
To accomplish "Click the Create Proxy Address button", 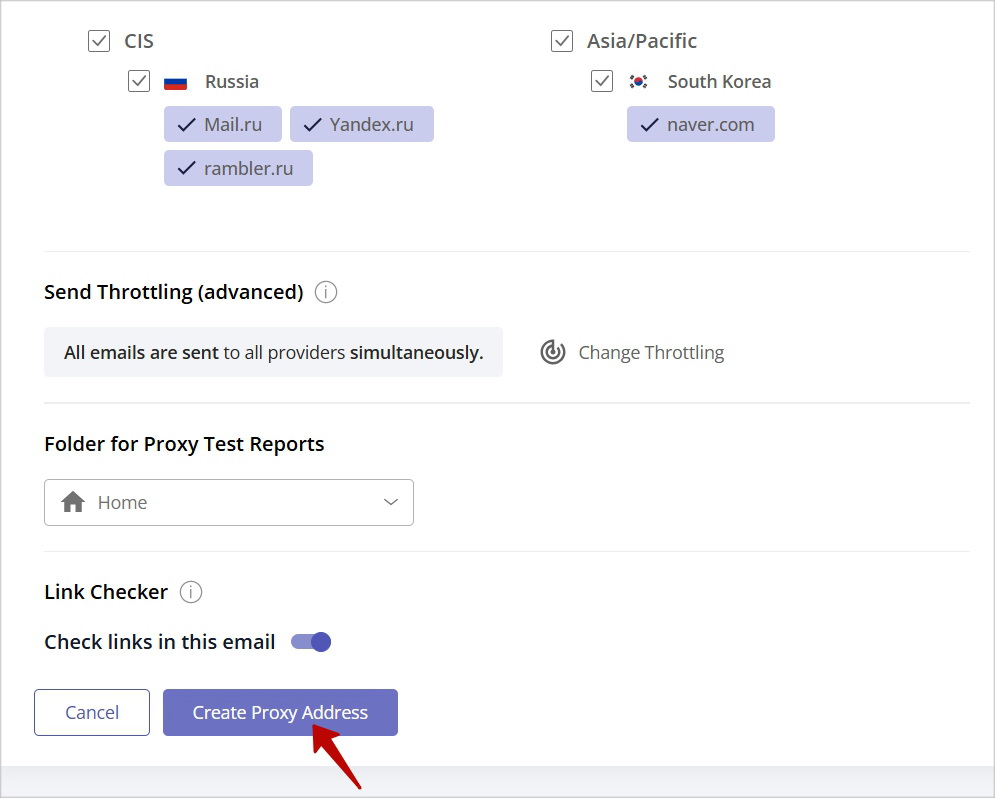I will coord(280,712).
